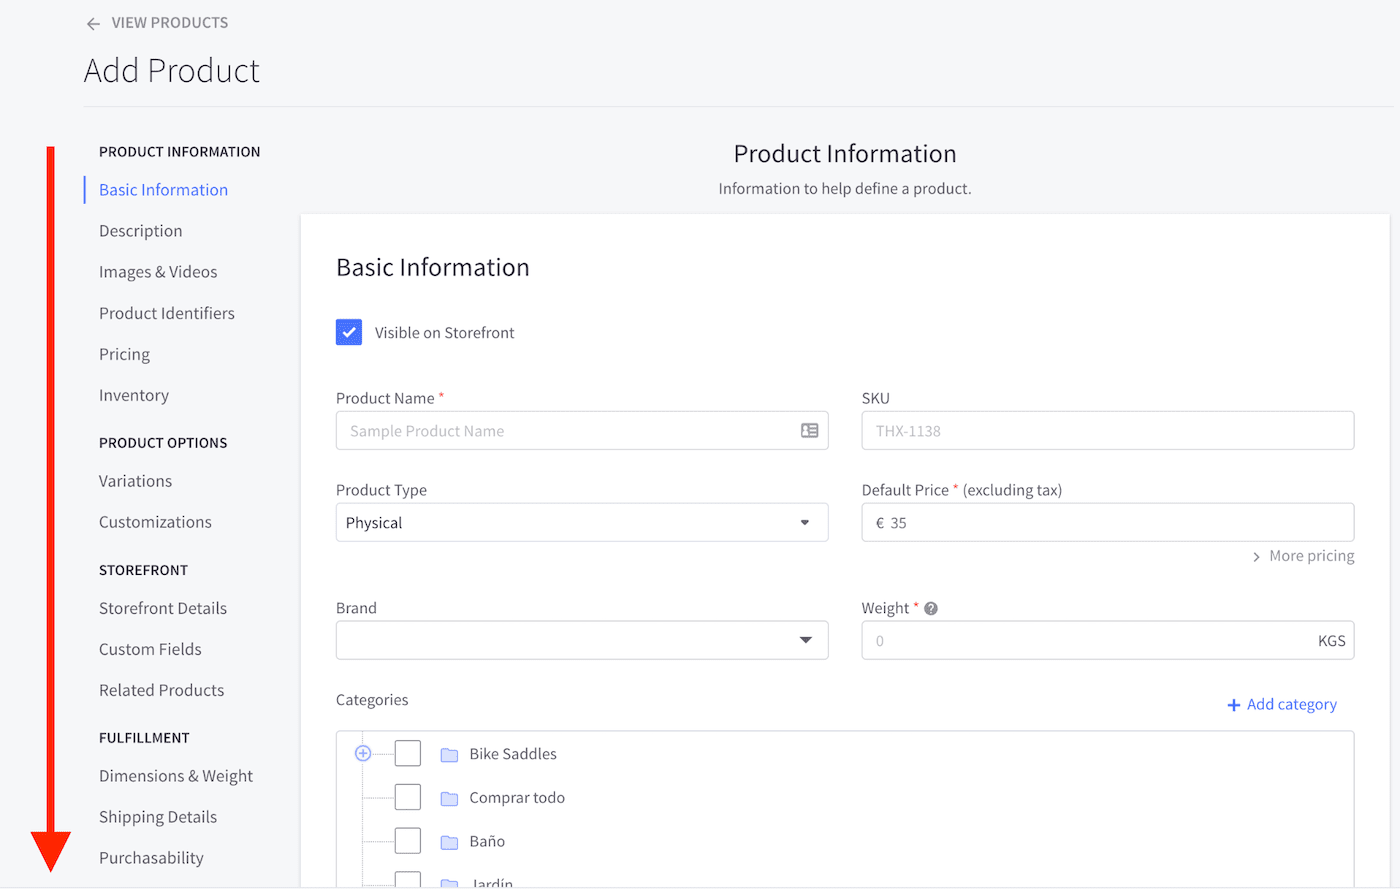The image size is (1400, 889).
Task: Click the Comprar todo folder icon
Action: coord(449,798)
